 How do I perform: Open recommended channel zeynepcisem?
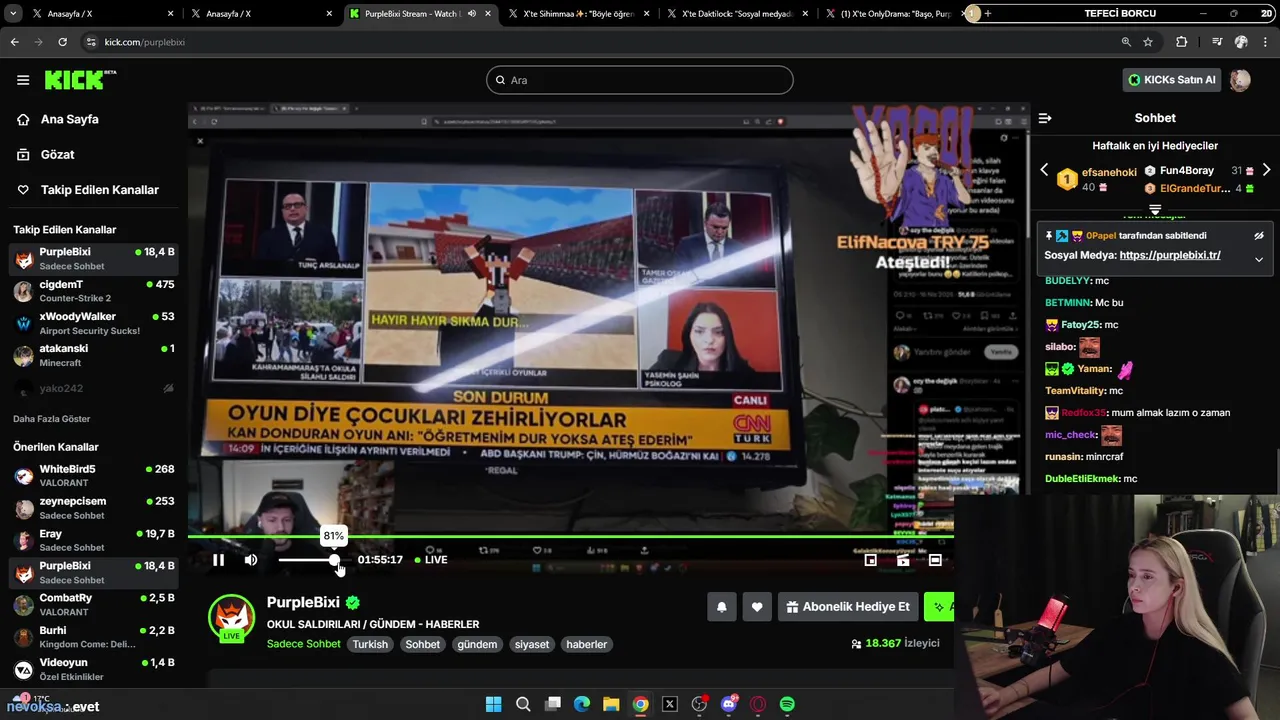(x=93, y=507)
